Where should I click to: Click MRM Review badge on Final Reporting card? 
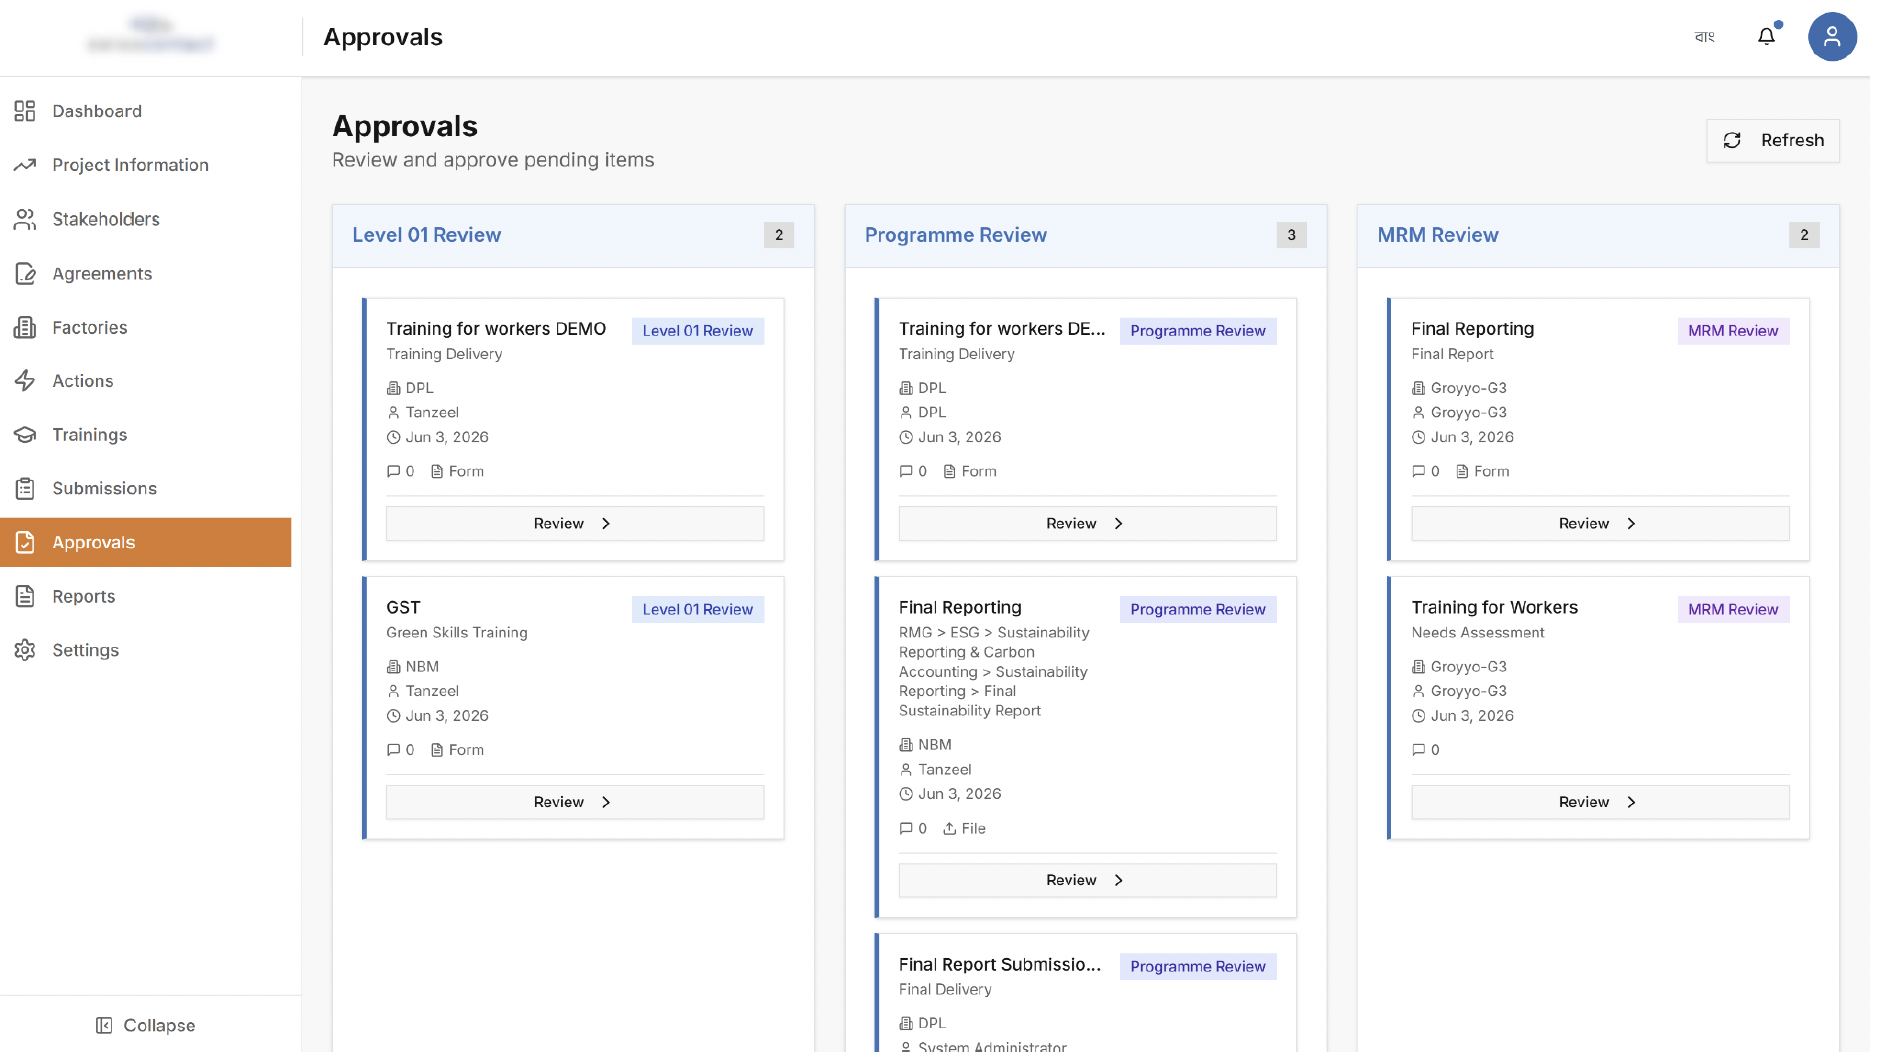1733,331
